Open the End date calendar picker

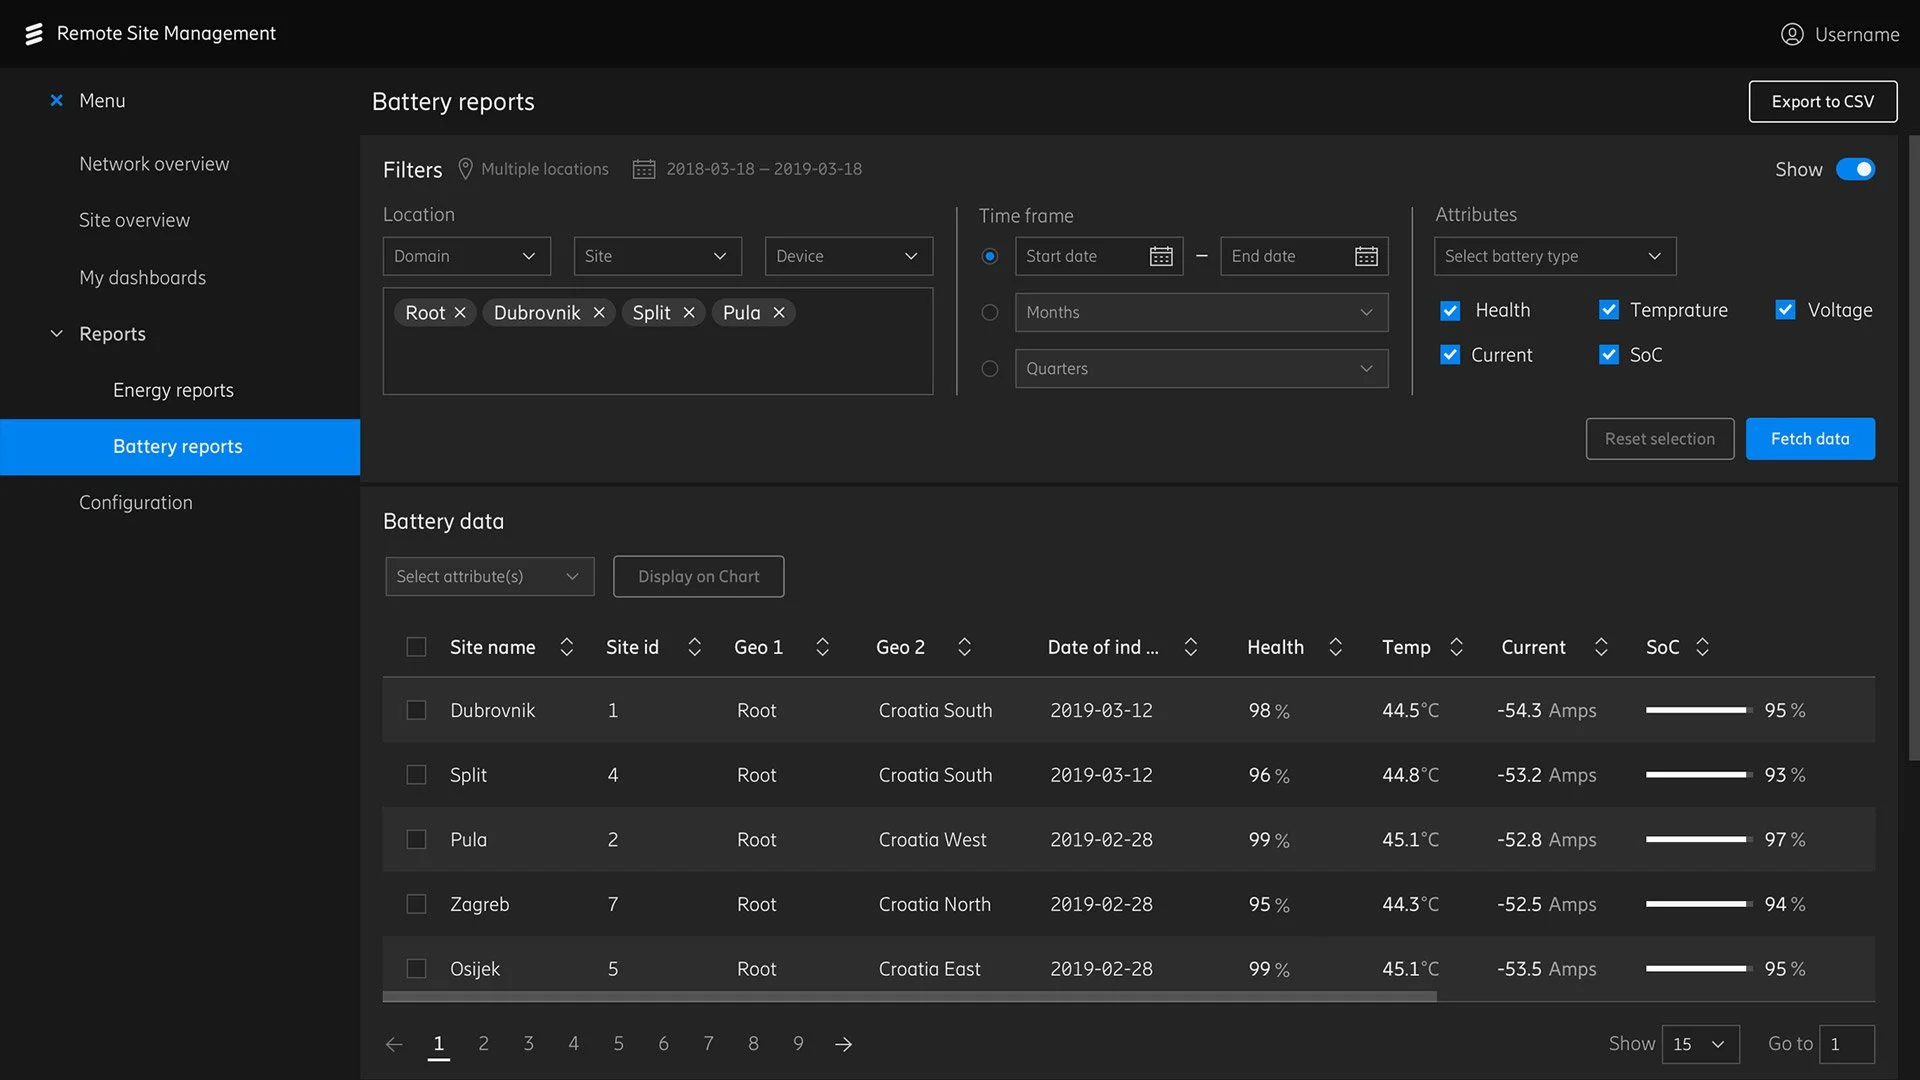click(x=1366, y=256)
